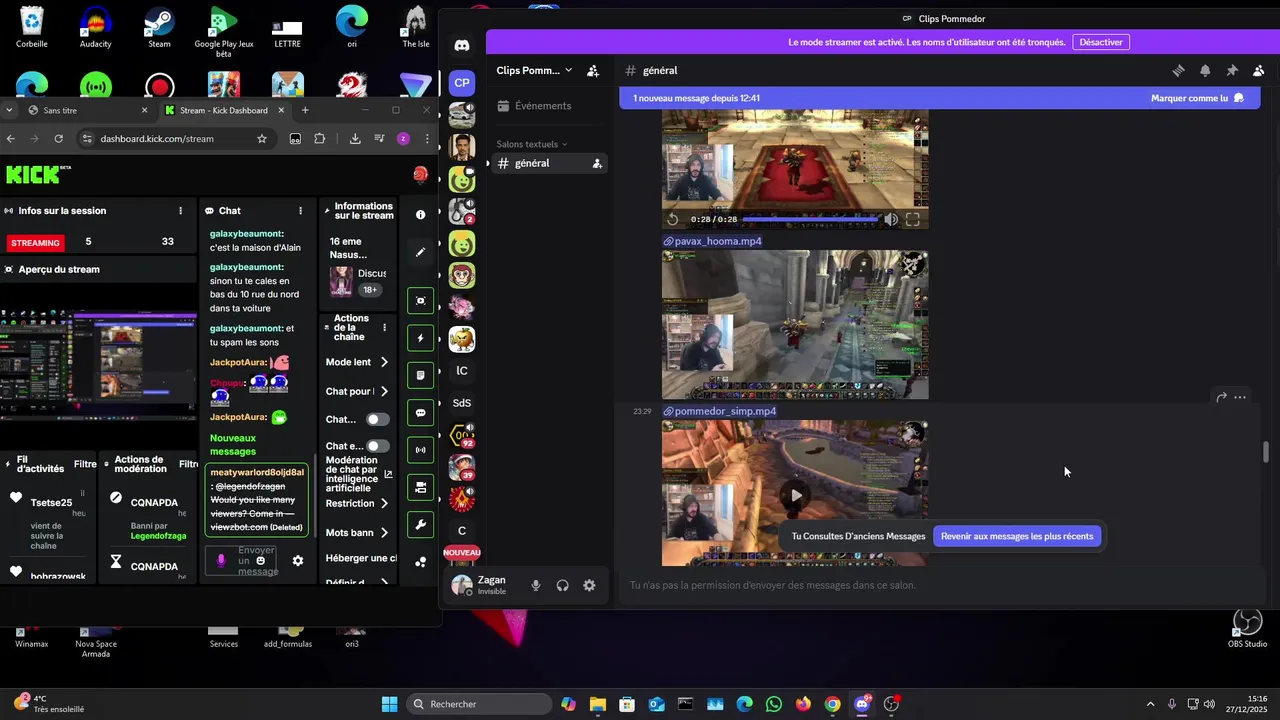The image size is (1280, 720).
Task: Open notification bell settings in Discord header
Action: (x=1205, y=70)
